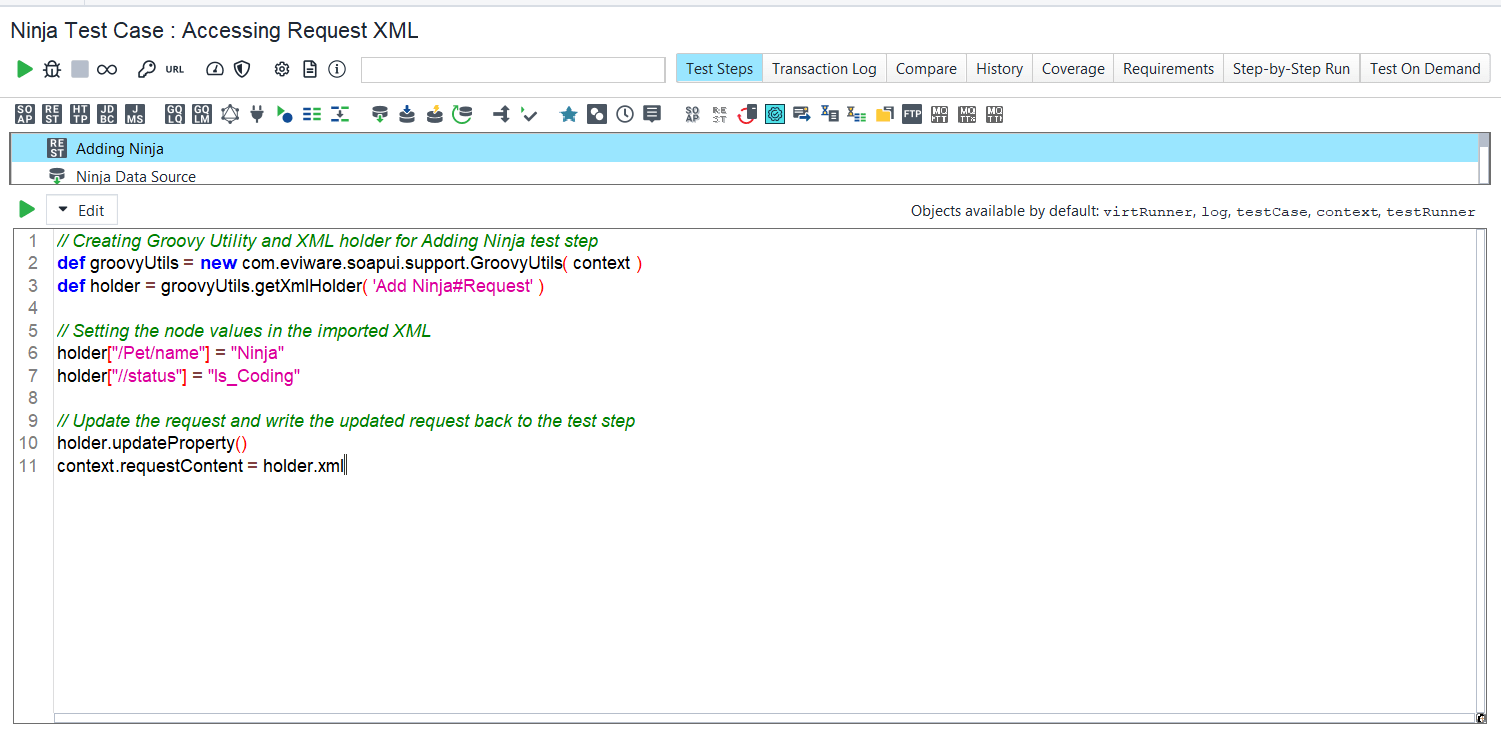Click inside the toolbar search field
The width and height of the screenshot is (1501, 729).
point(512,69)
